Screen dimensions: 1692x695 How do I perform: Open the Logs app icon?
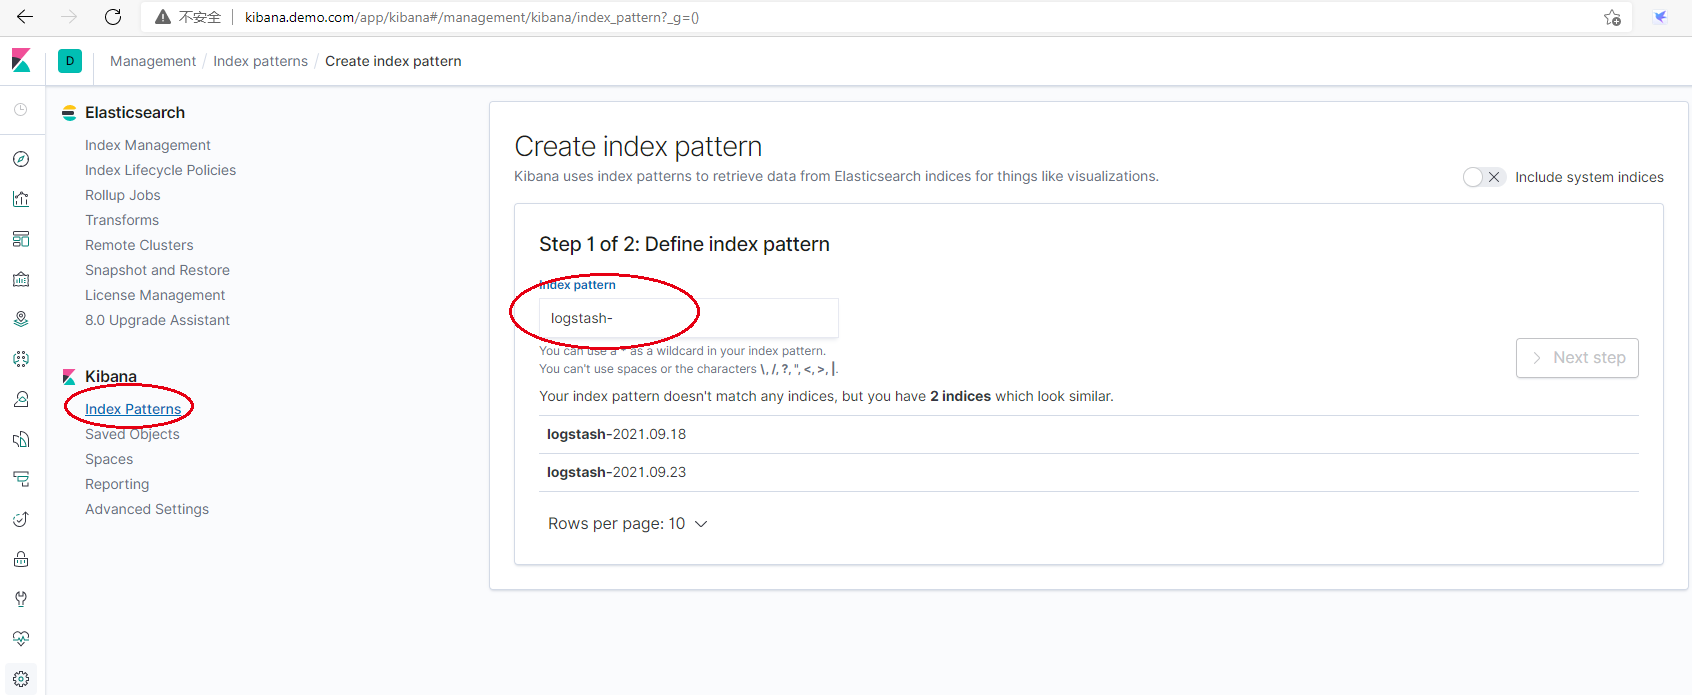pos(21,439)
